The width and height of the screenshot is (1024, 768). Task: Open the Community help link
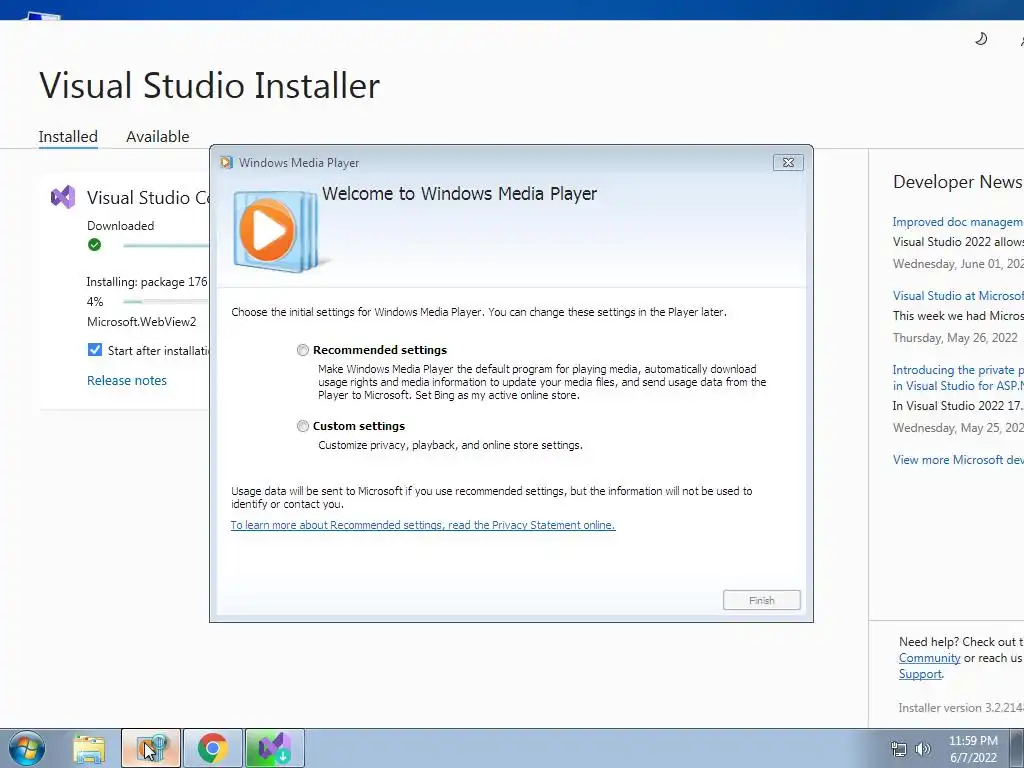(929, 658)
